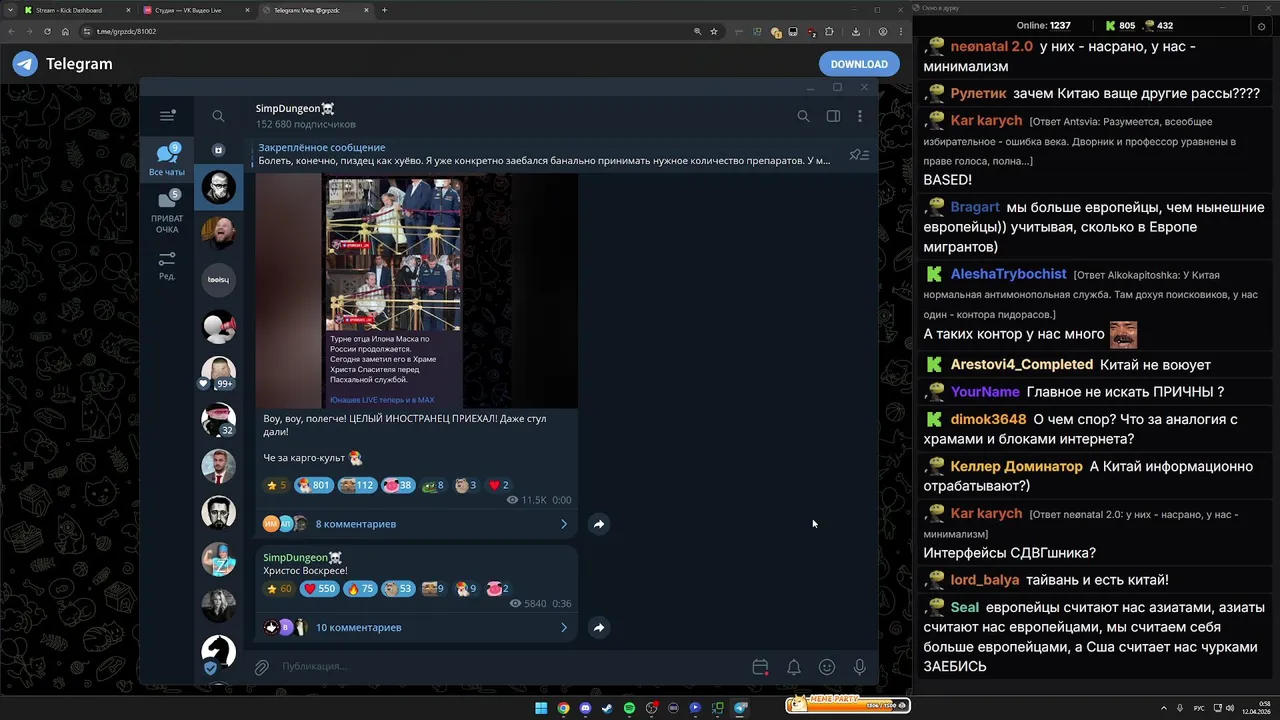Show hidden system tray icons chevron
This screenshot has height=720, width=1280.
(x=1163, y=708)
